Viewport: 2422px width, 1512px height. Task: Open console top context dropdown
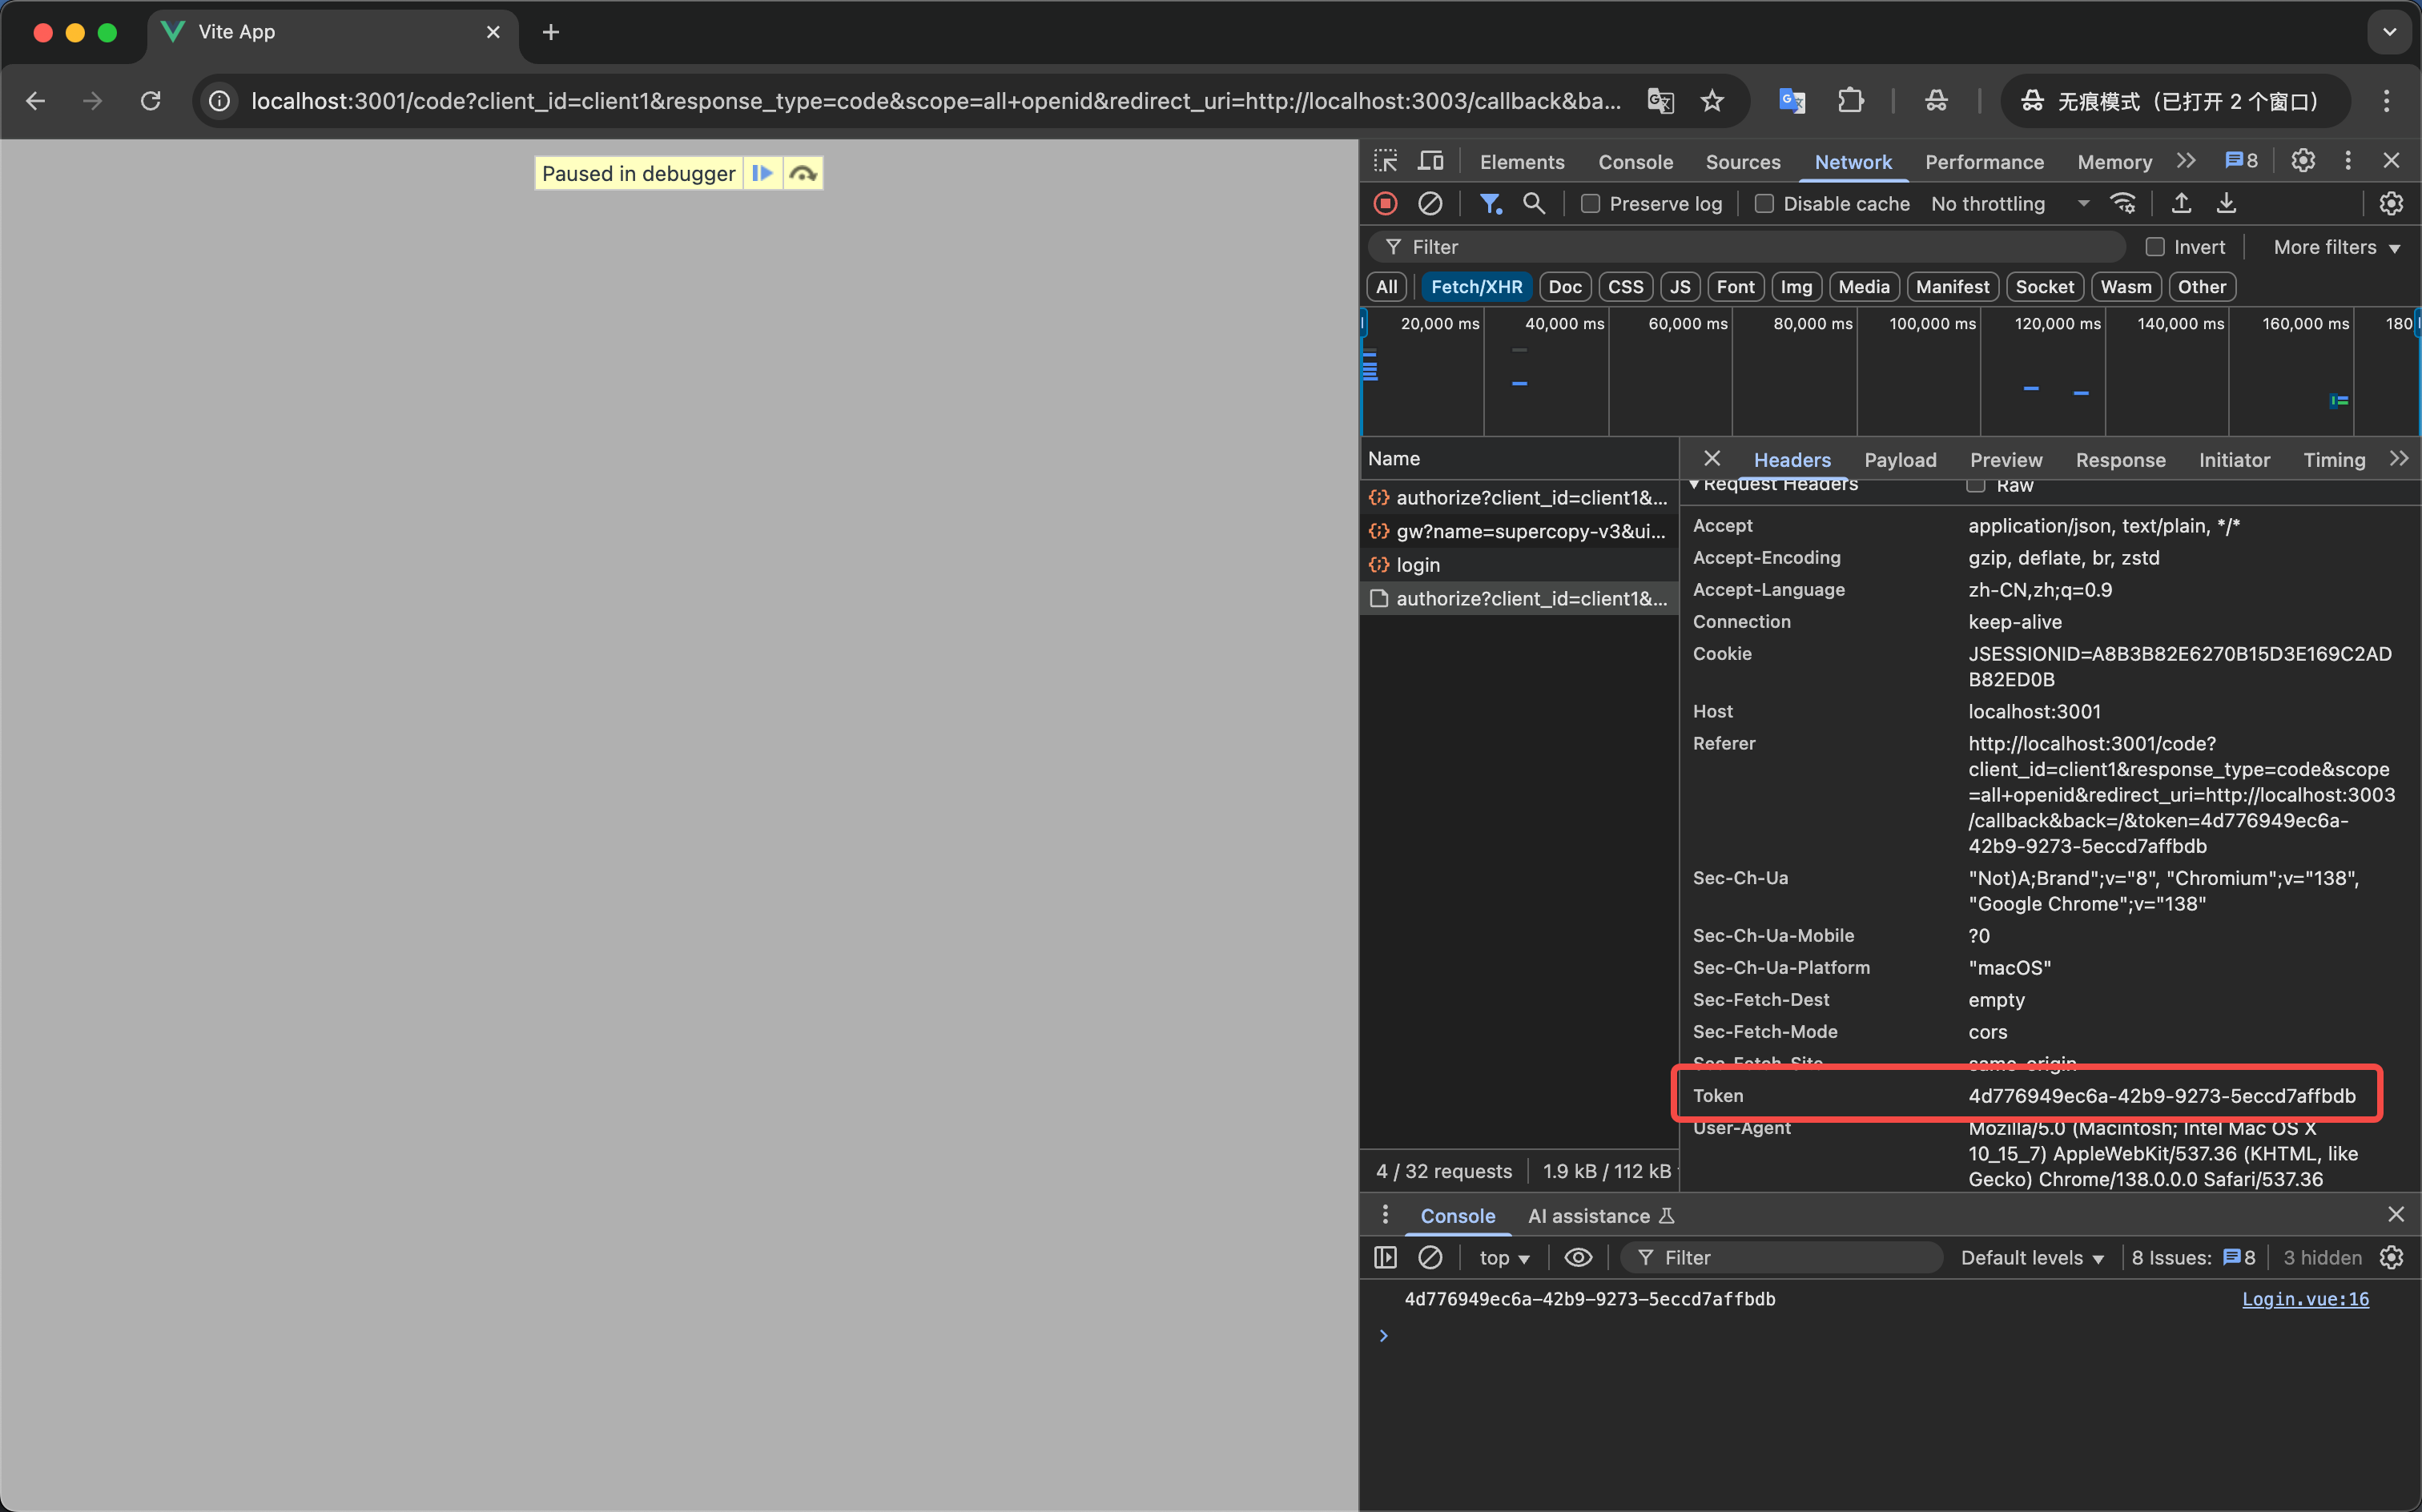[x=1504, y=1258]
